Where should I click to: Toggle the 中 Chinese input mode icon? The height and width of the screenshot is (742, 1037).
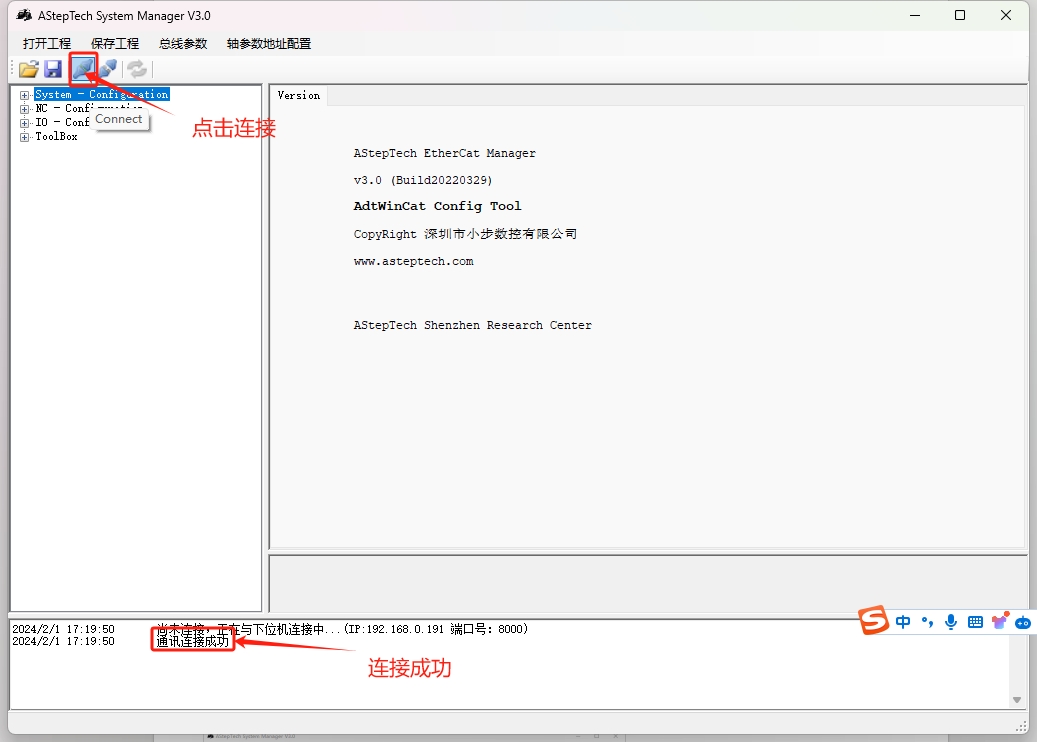(903, 622)
